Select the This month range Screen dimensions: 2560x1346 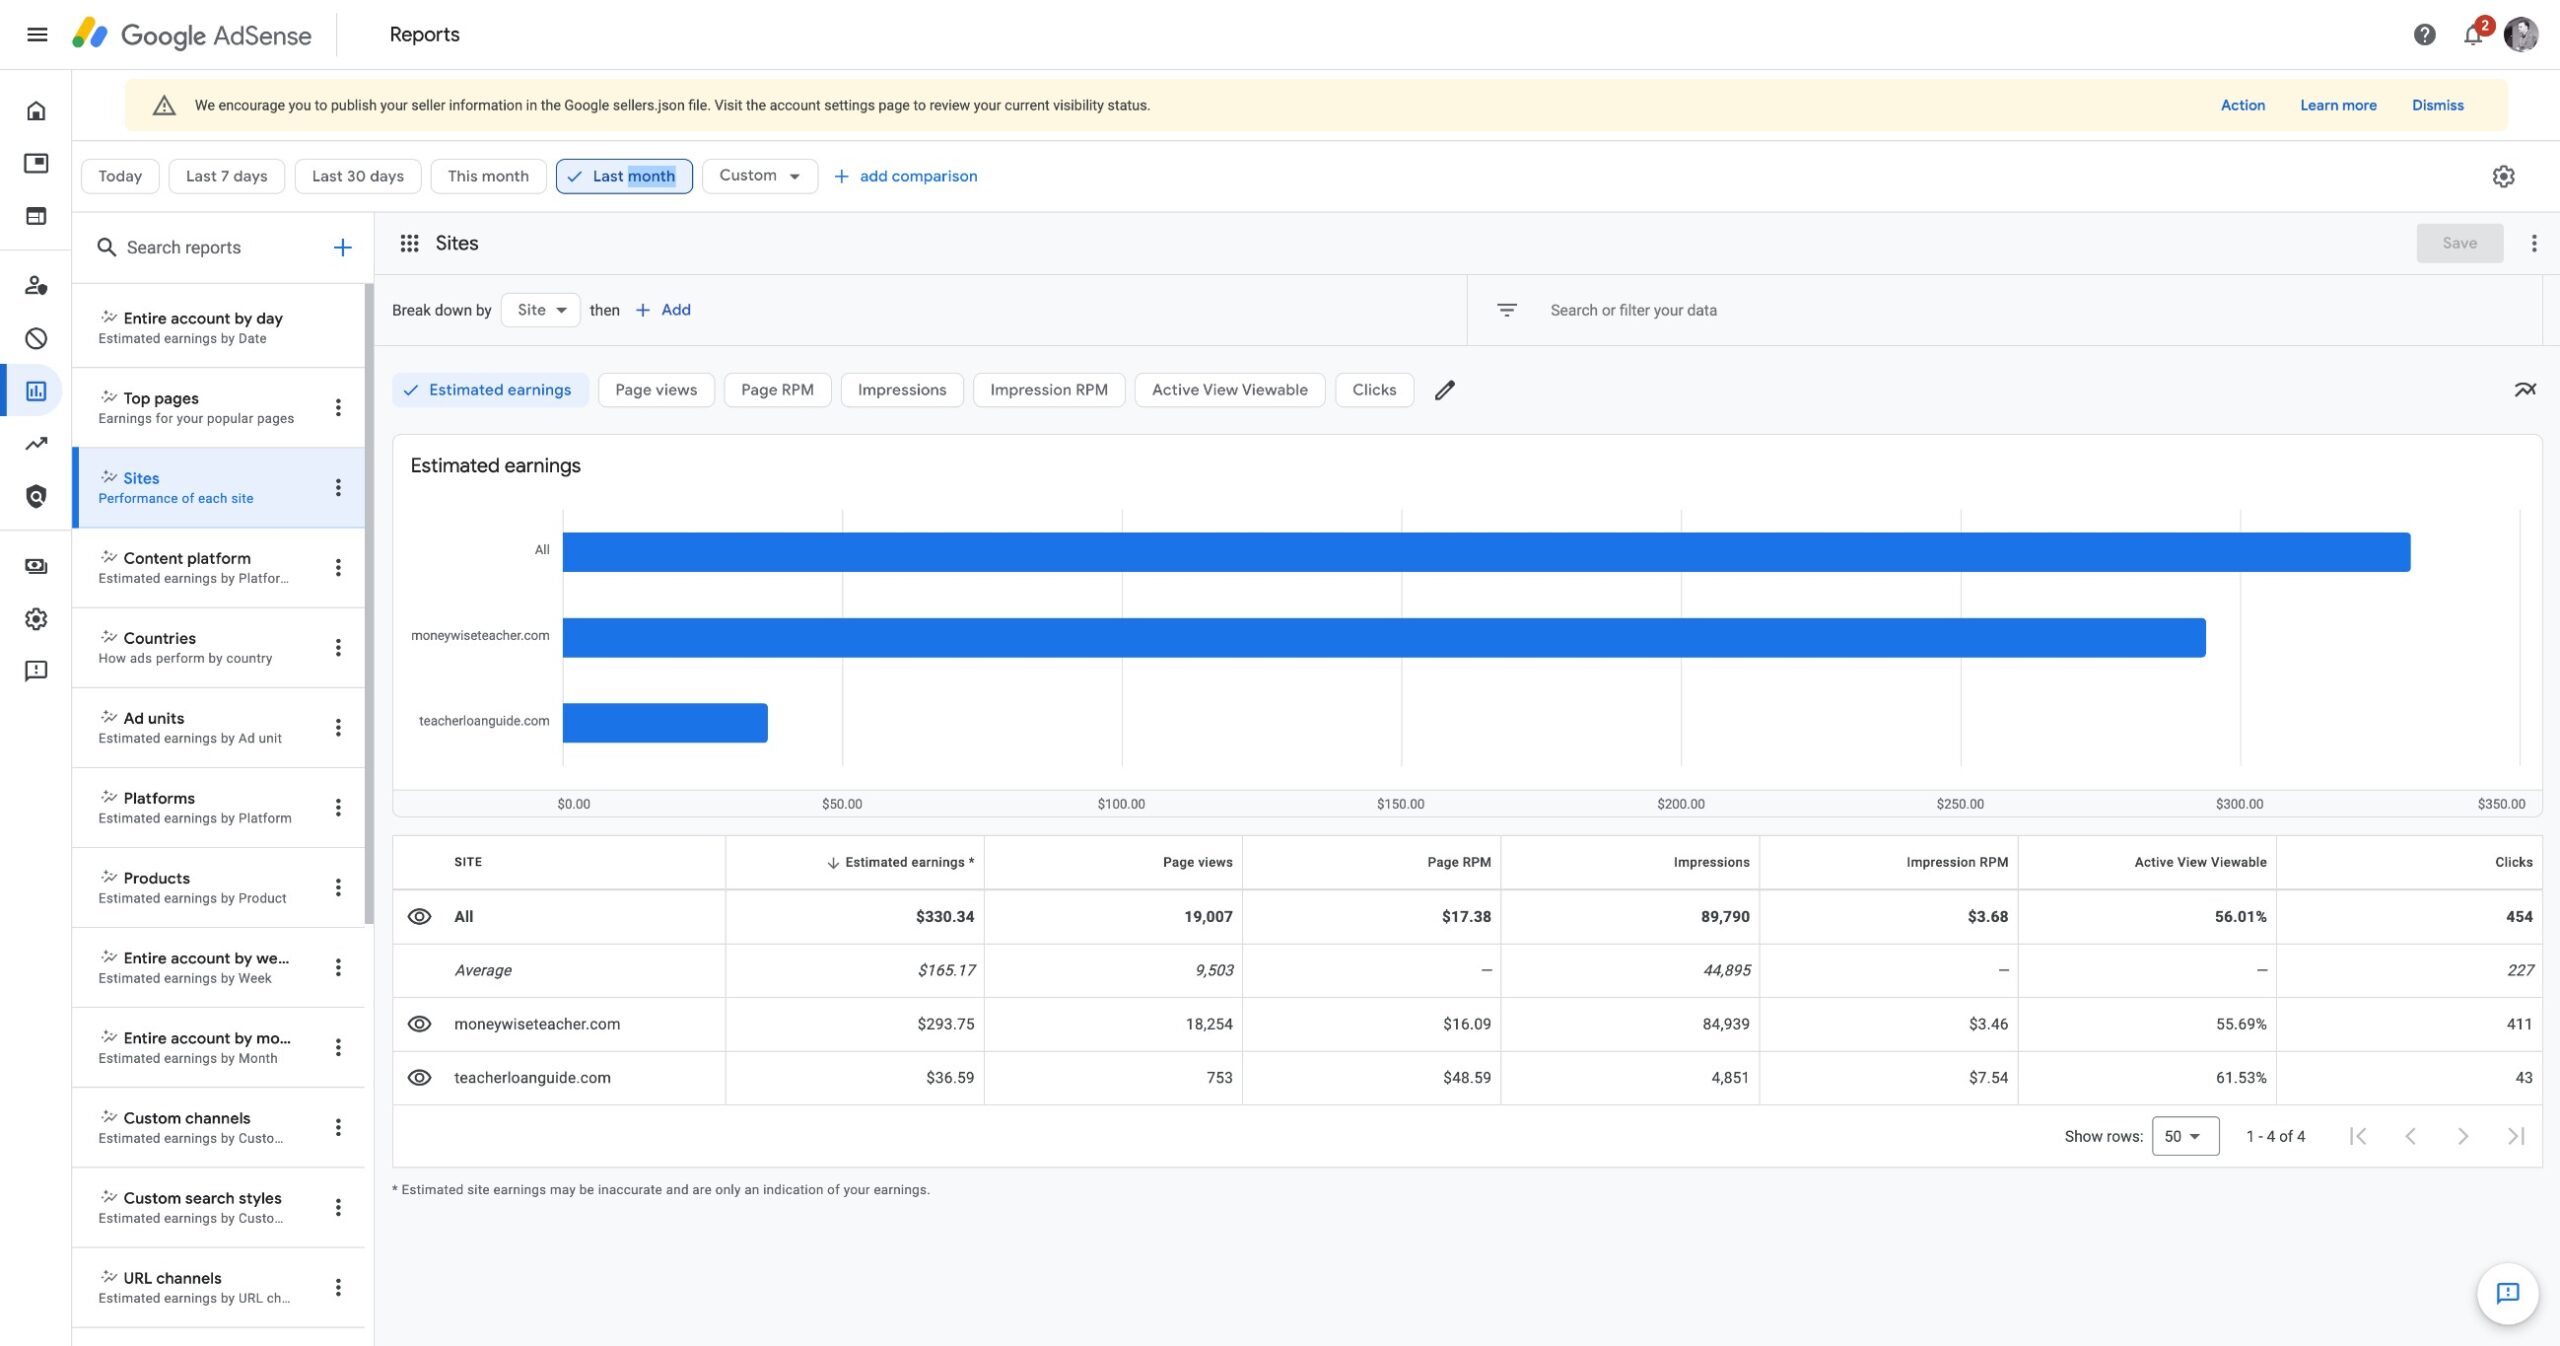pyautogui.click(x=488, y=176)
